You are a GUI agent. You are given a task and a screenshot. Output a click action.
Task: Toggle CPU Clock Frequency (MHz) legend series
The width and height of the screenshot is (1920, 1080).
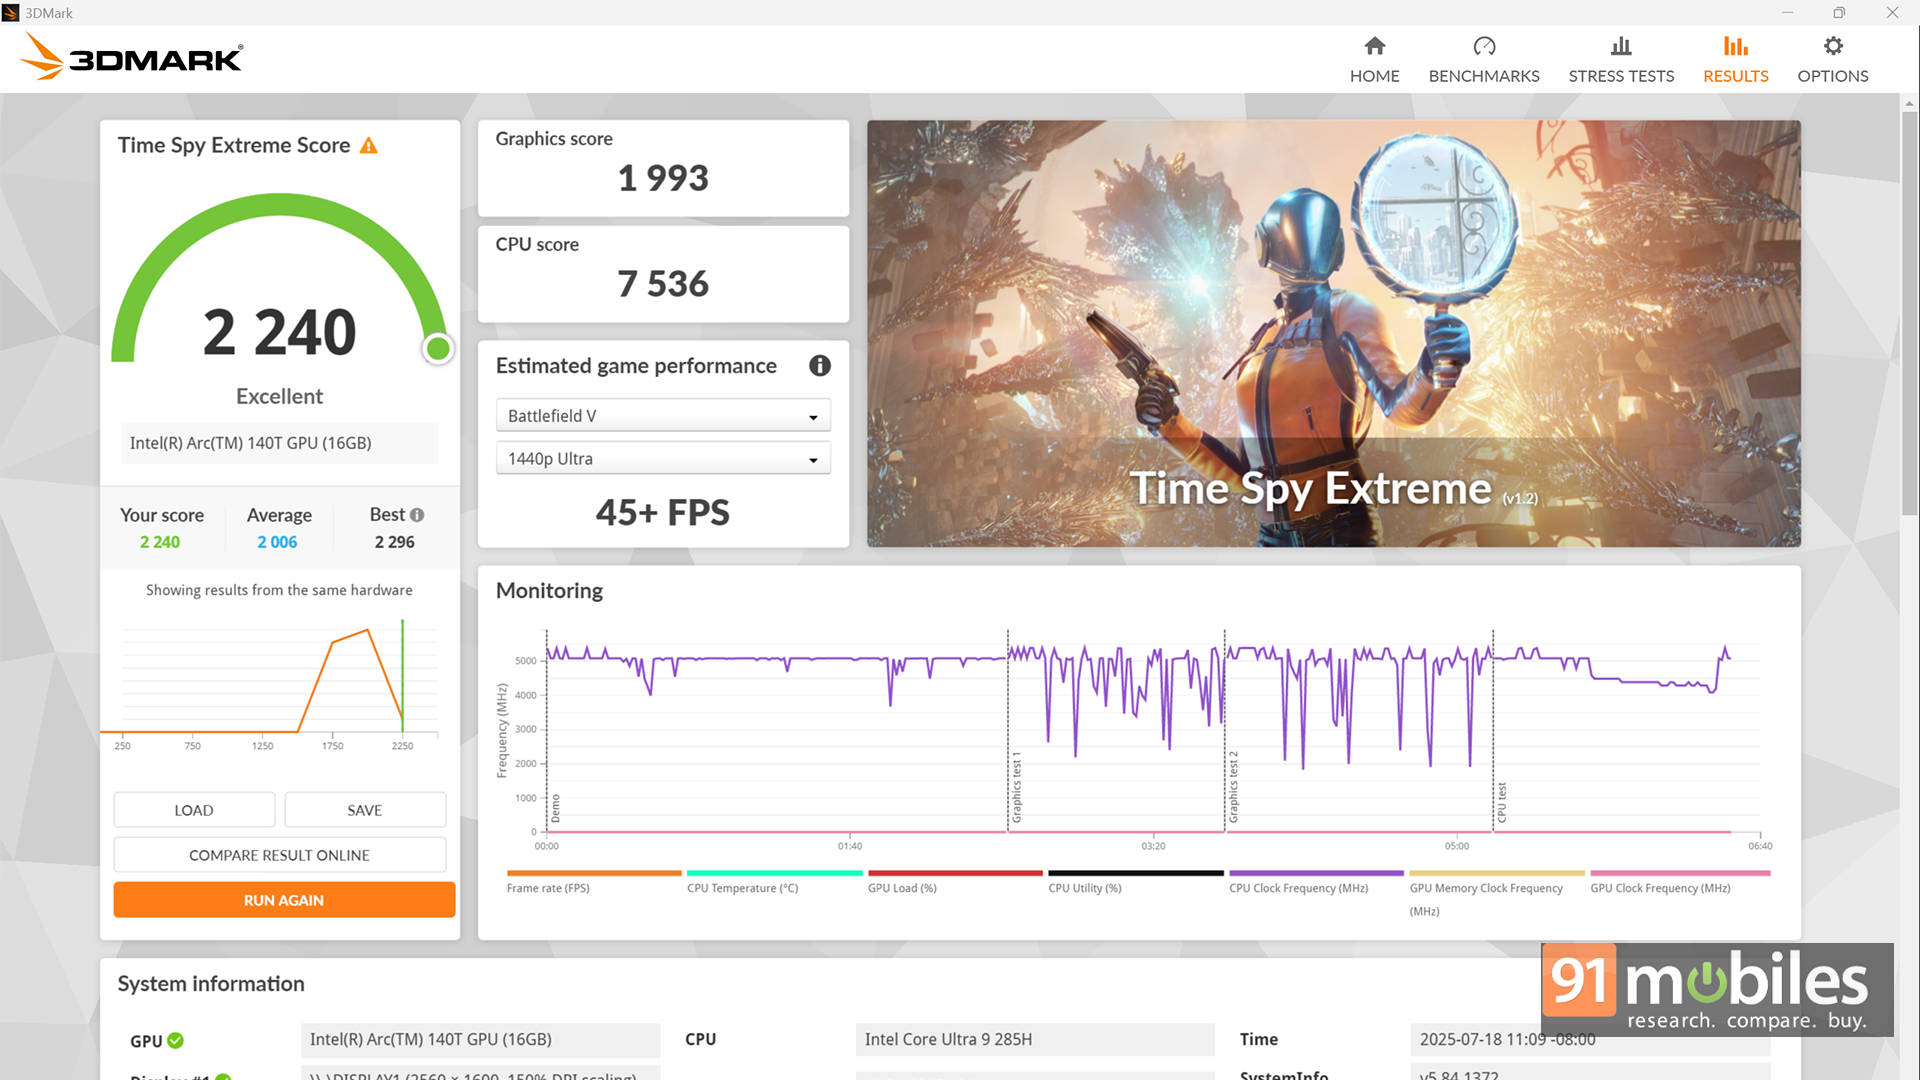click(1316, 882)
